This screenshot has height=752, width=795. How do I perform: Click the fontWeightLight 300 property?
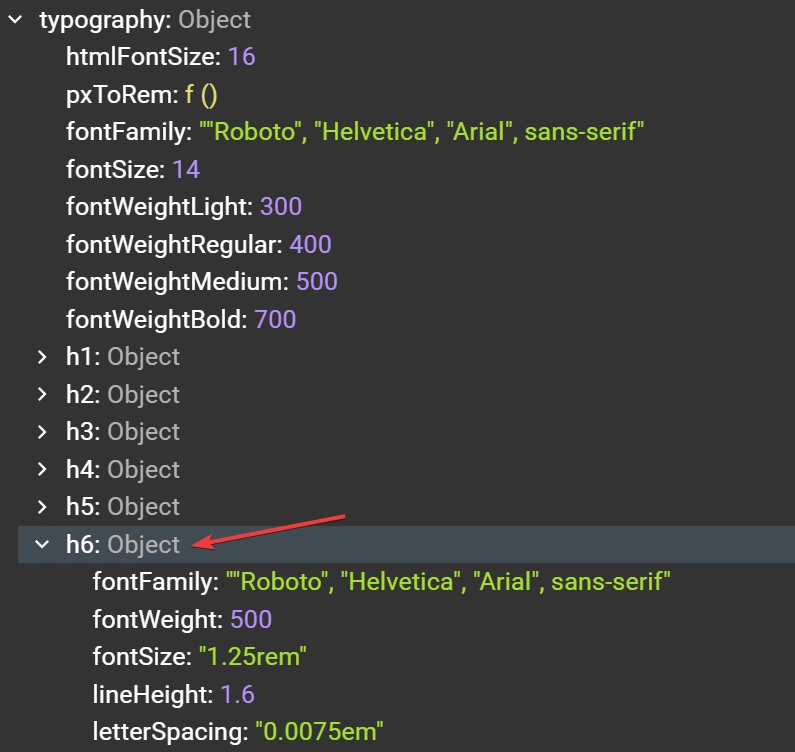coord(184,207)
